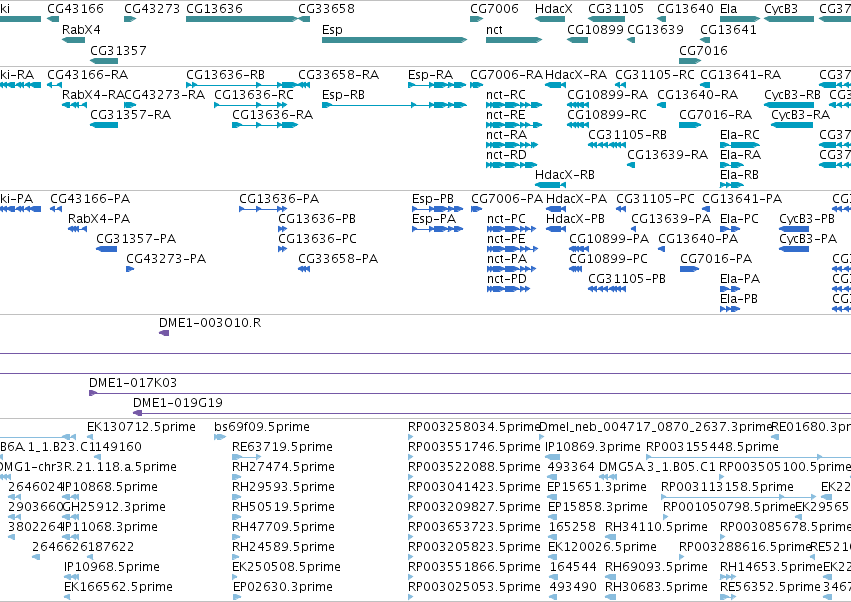
Task: Click the CG10899-RC transcript label
Action: (x=607, y=115)
